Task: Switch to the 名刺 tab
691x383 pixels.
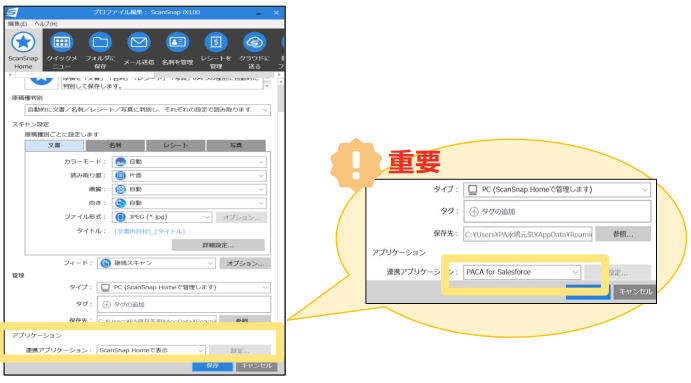Action: pyautogui.click(x=115, y=145)
